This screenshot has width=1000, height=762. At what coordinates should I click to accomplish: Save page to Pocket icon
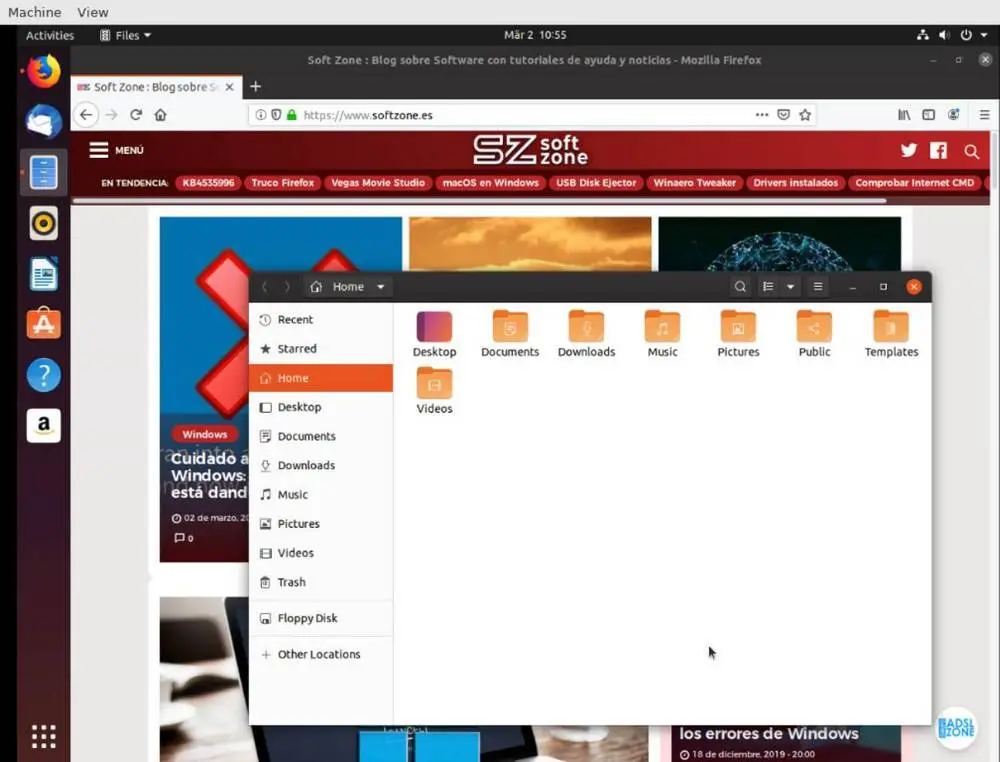(784, 115)
